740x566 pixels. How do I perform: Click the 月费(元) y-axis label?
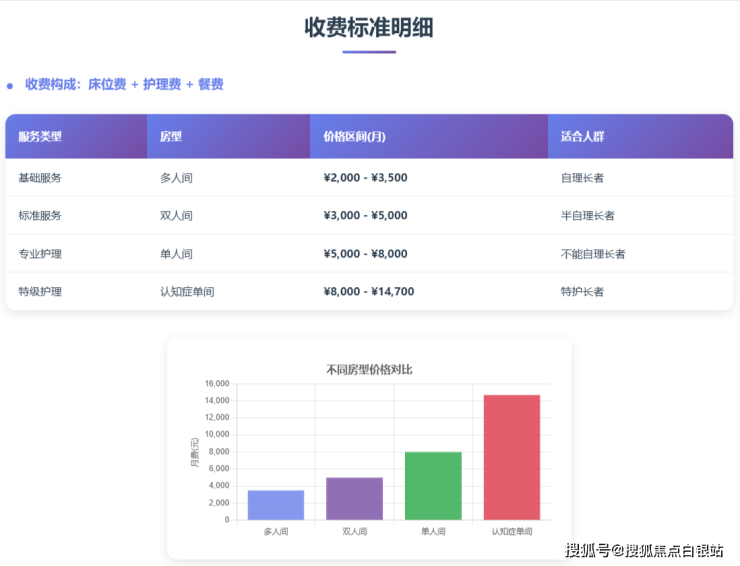195,452
